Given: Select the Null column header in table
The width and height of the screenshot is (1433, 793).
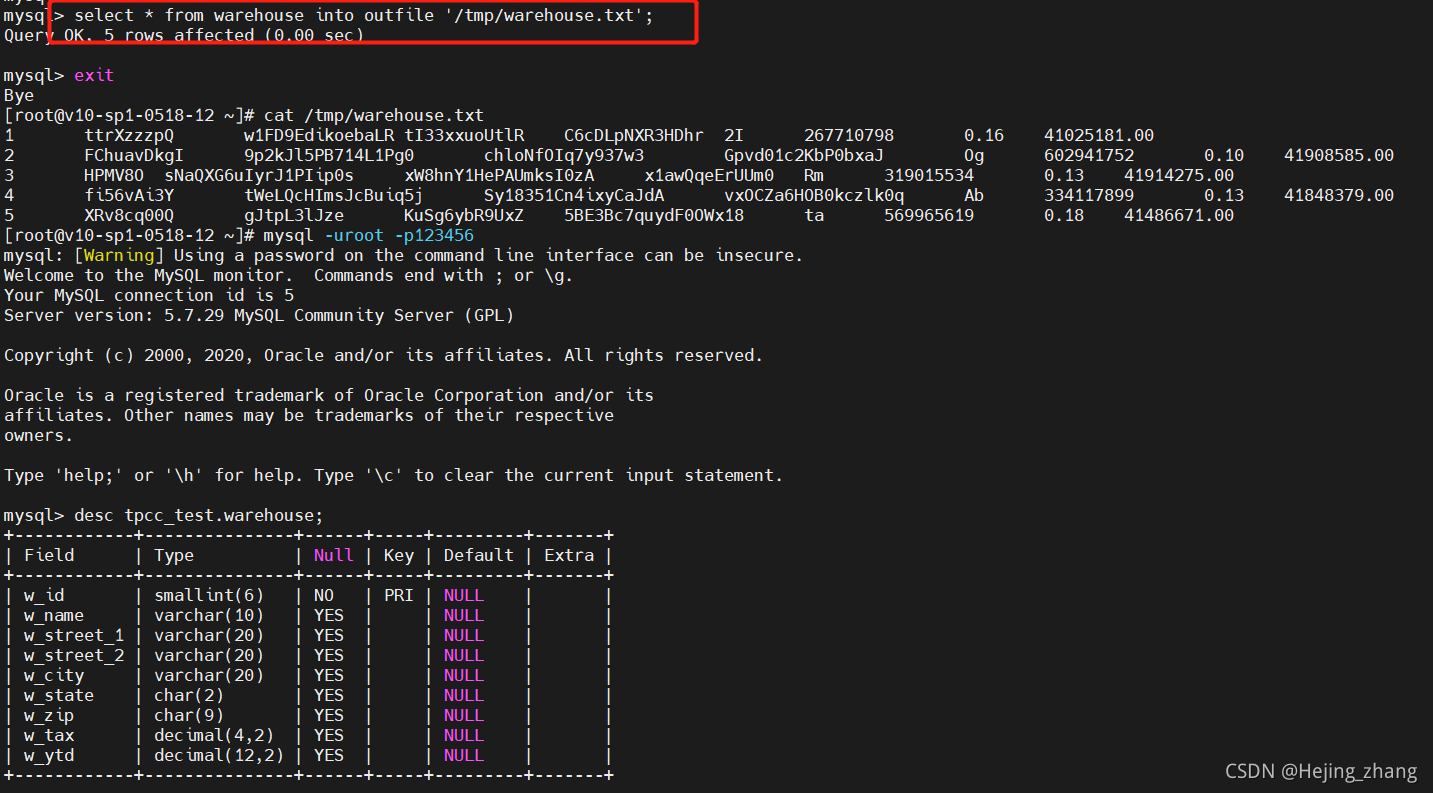Looking at the screenshot, I should (333, 554).
